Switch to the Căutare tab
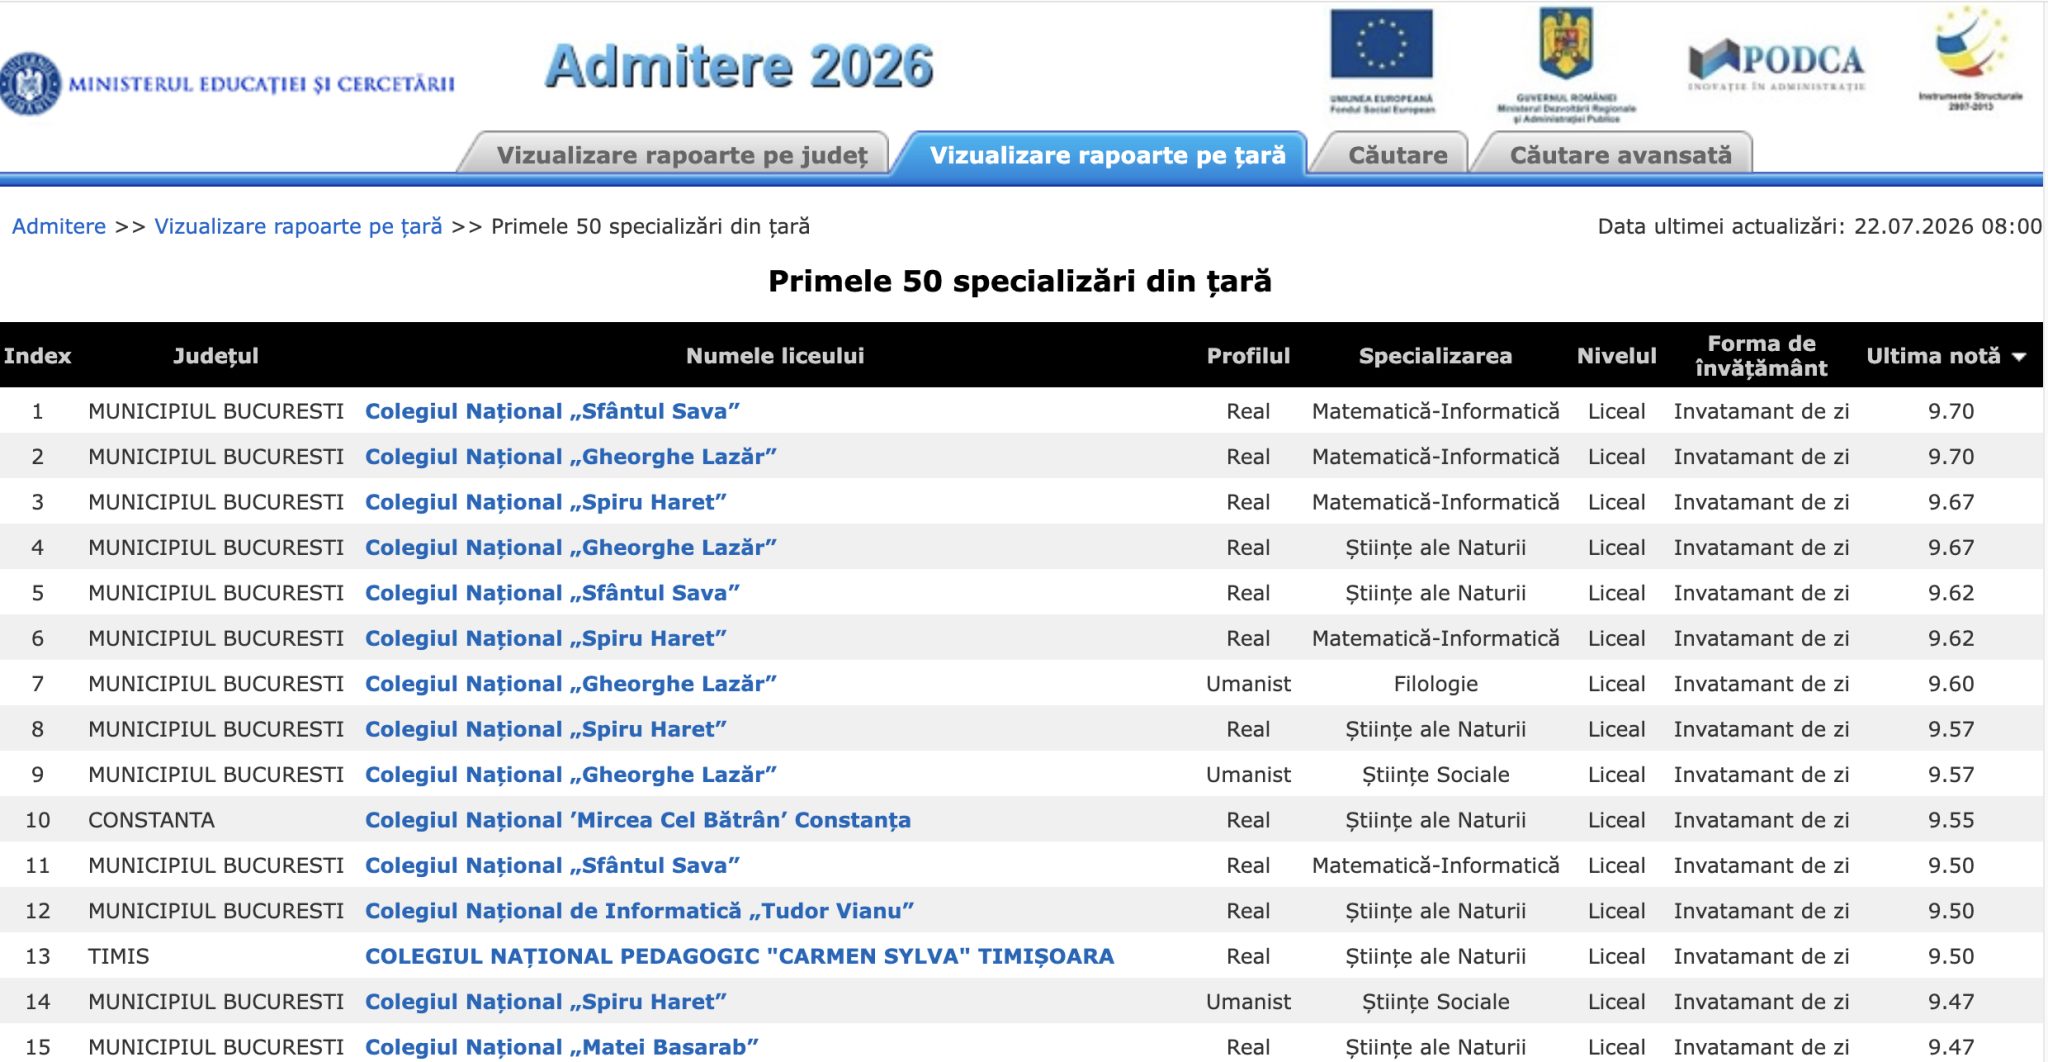 1397,155
